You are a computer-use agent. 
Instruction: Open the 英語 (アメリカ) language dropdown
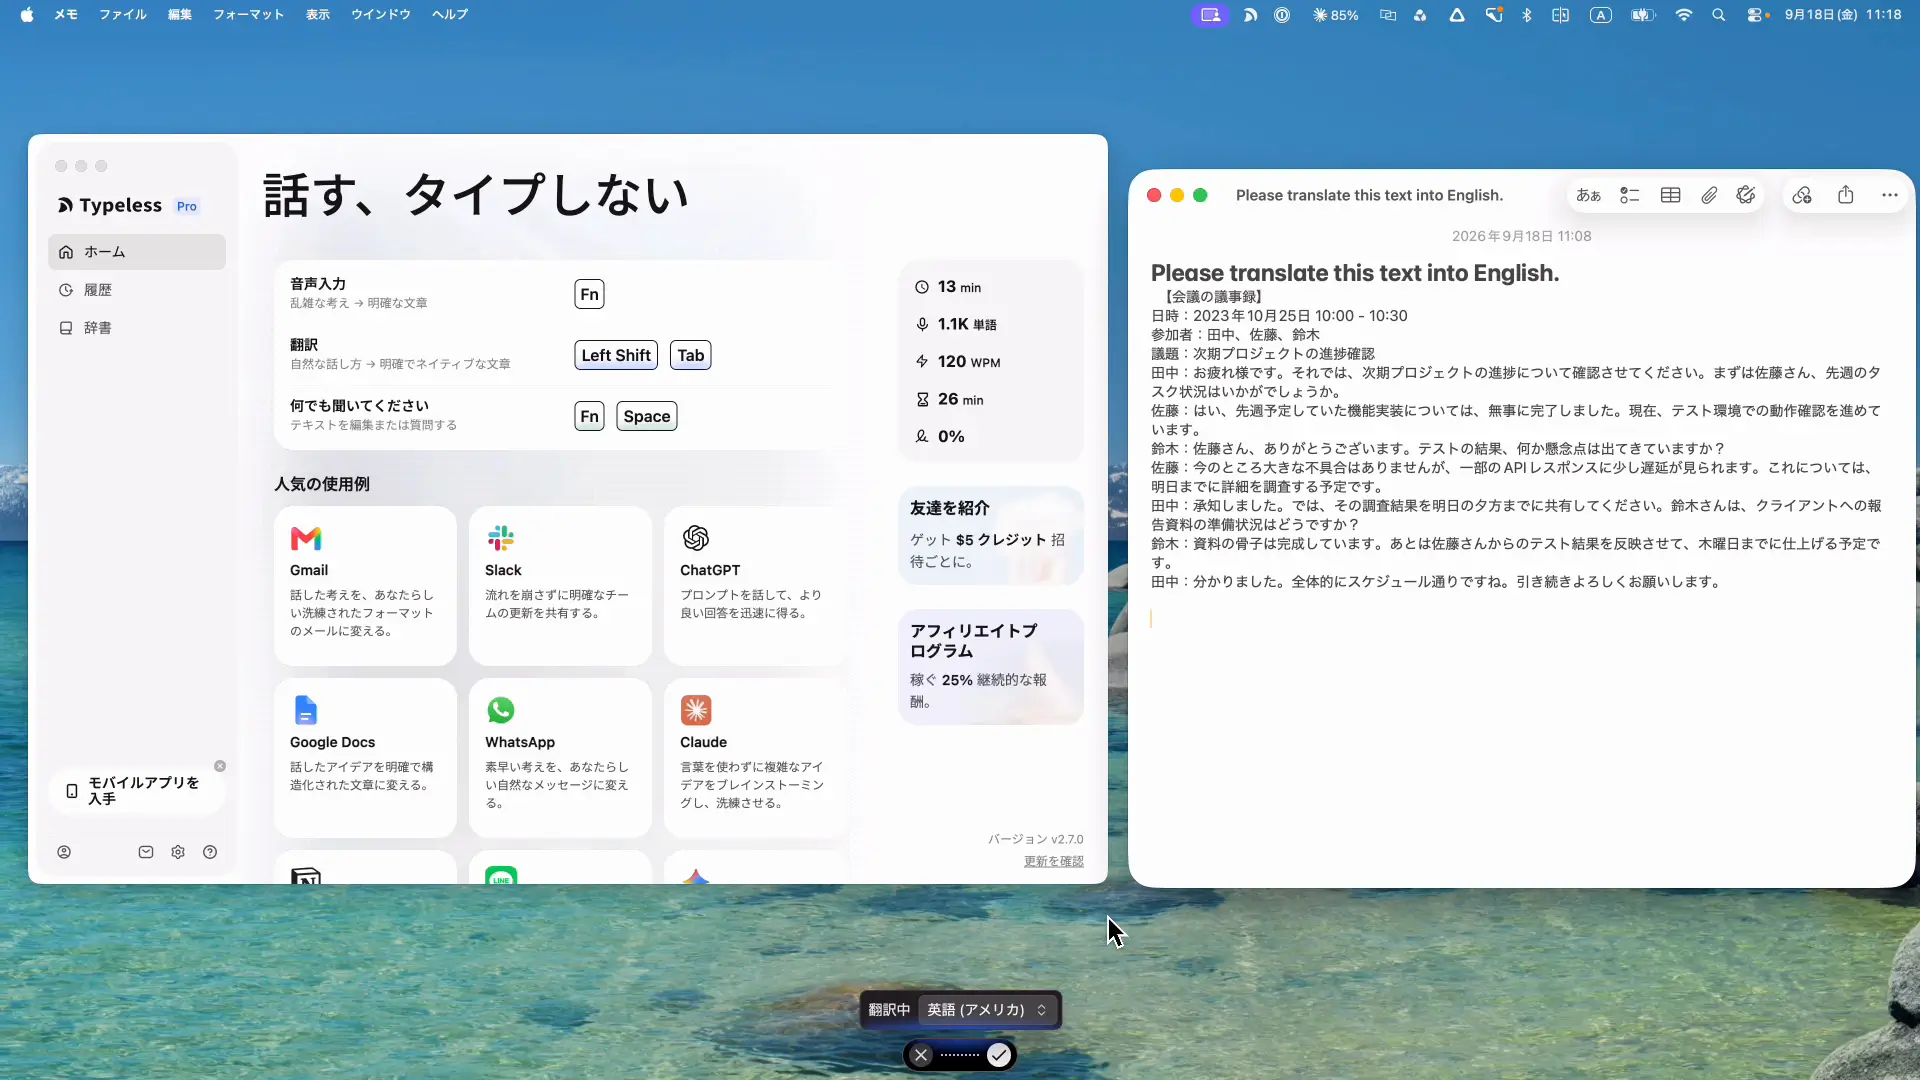tap(987, 1010)
